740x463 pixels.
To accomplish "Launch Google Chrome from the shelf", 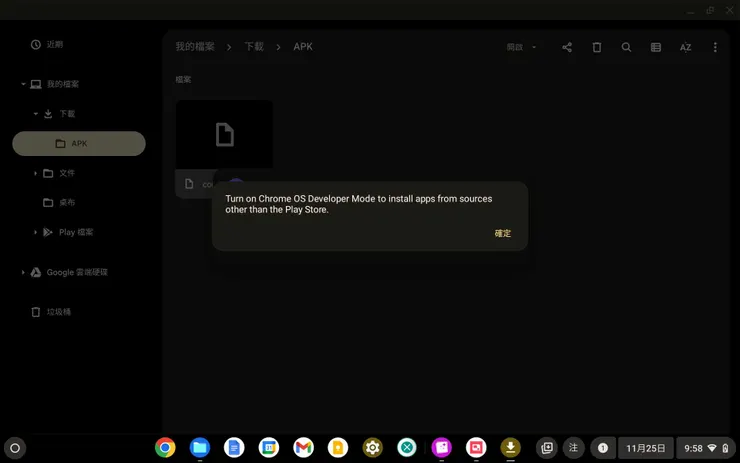I will click(x=165, y=448).
